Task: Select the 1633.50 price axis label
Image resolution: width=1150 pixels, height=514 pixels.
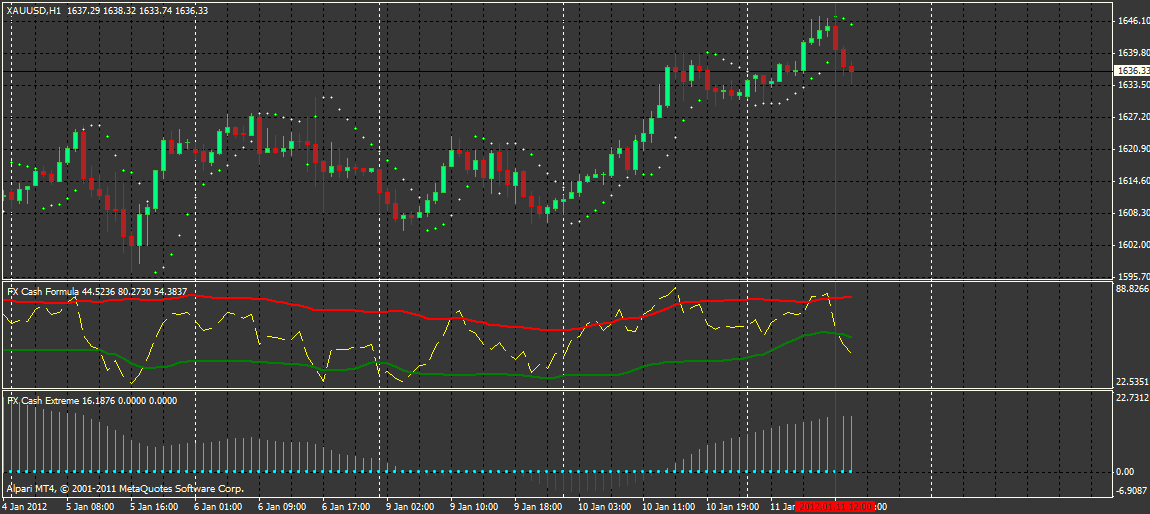Action: (x=1132, y=85)
